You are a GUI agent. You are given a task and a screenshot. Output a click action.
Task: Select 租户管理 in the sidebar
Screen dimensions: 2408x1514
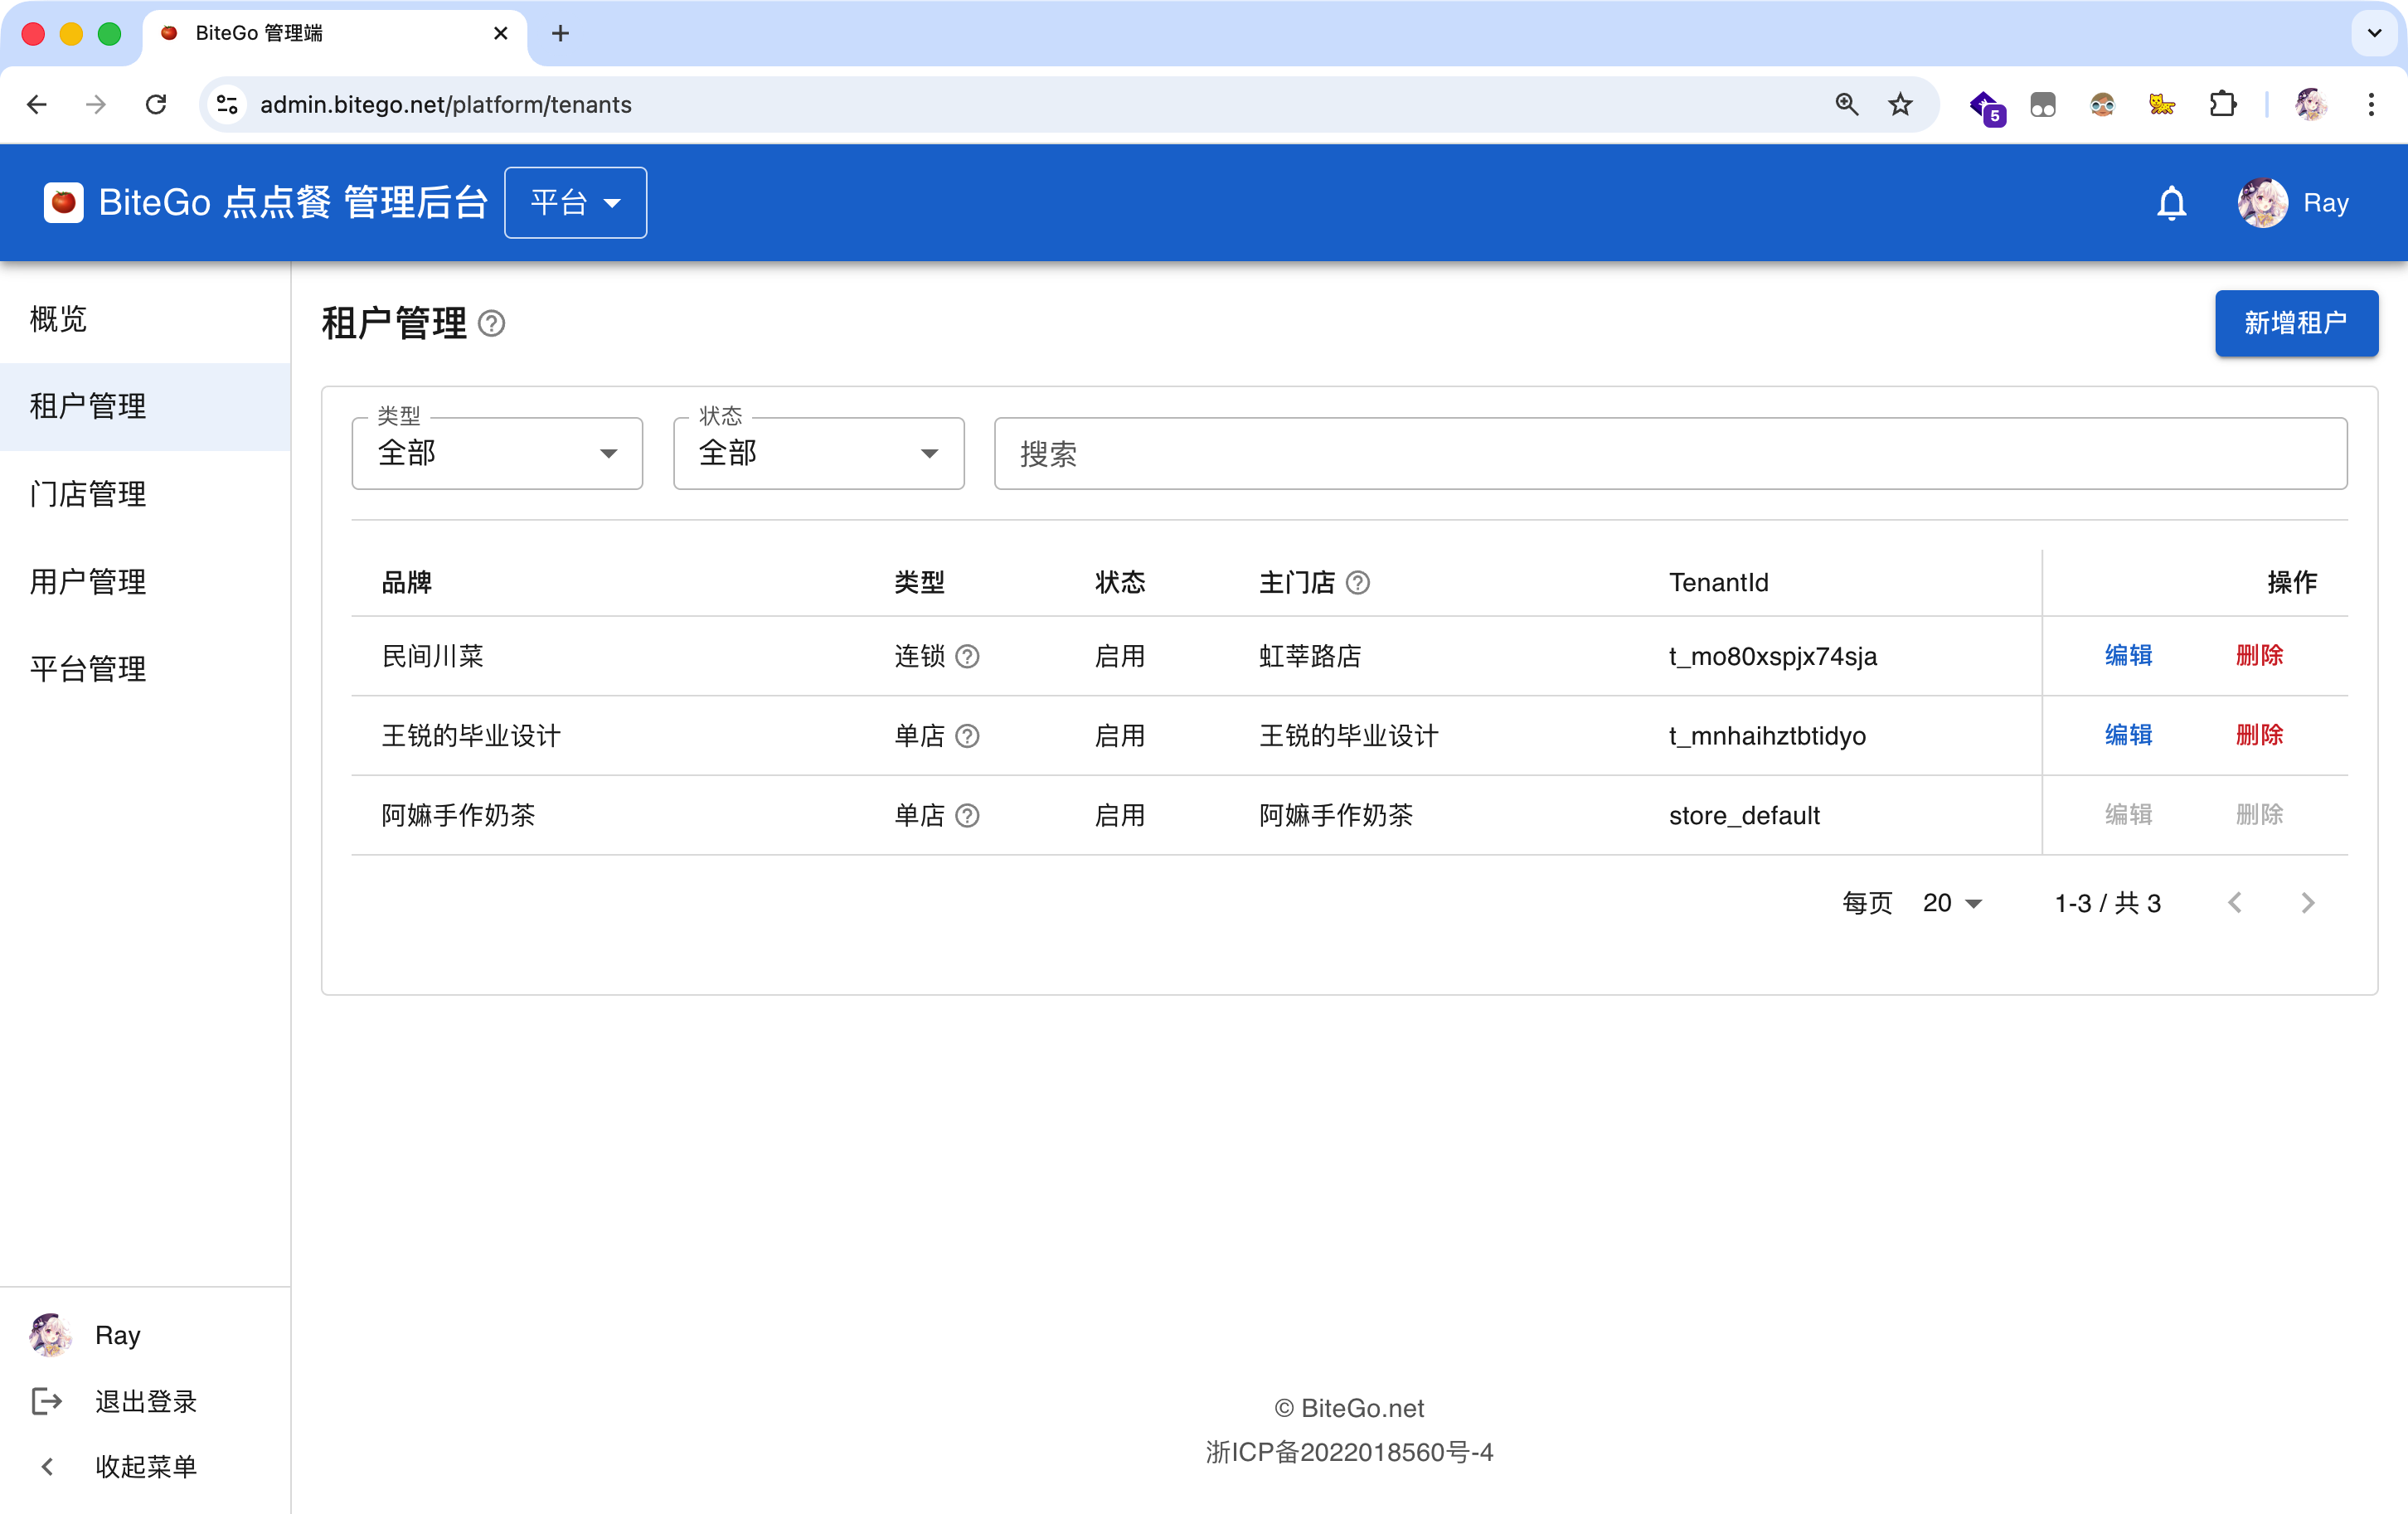[145, 407]
